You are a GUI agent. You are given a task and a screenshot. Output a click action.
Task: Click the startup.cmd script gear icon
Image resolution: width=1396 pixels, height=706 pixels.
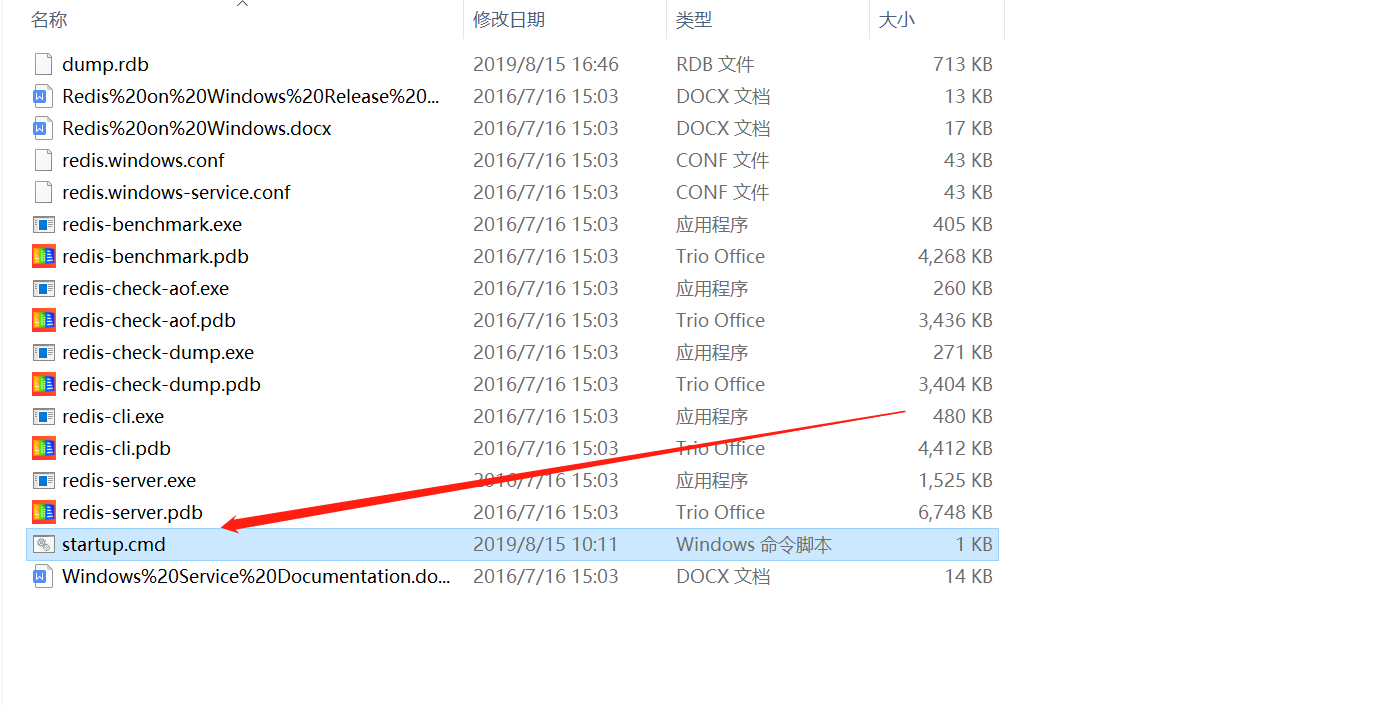point(43,544)
